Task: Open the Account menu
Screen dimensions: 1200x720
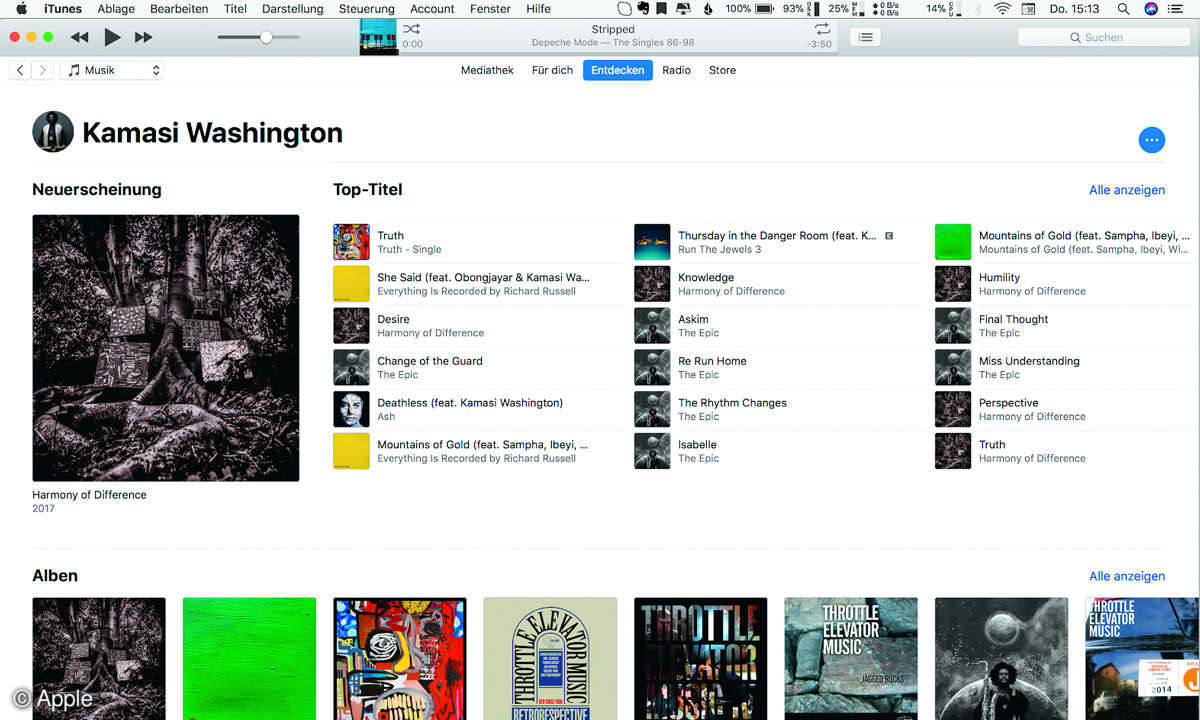Action: click(432, 9)
